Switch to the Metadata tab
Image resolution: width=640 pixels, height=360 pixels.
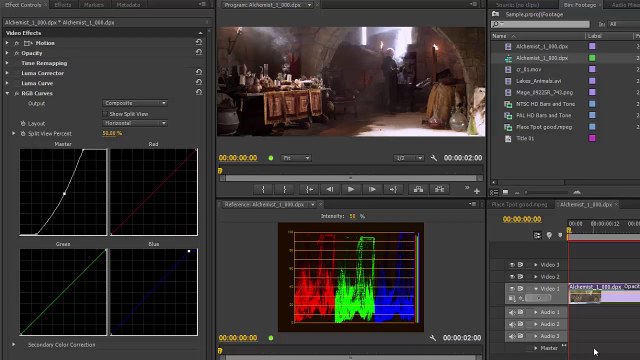tap(128, 5)
